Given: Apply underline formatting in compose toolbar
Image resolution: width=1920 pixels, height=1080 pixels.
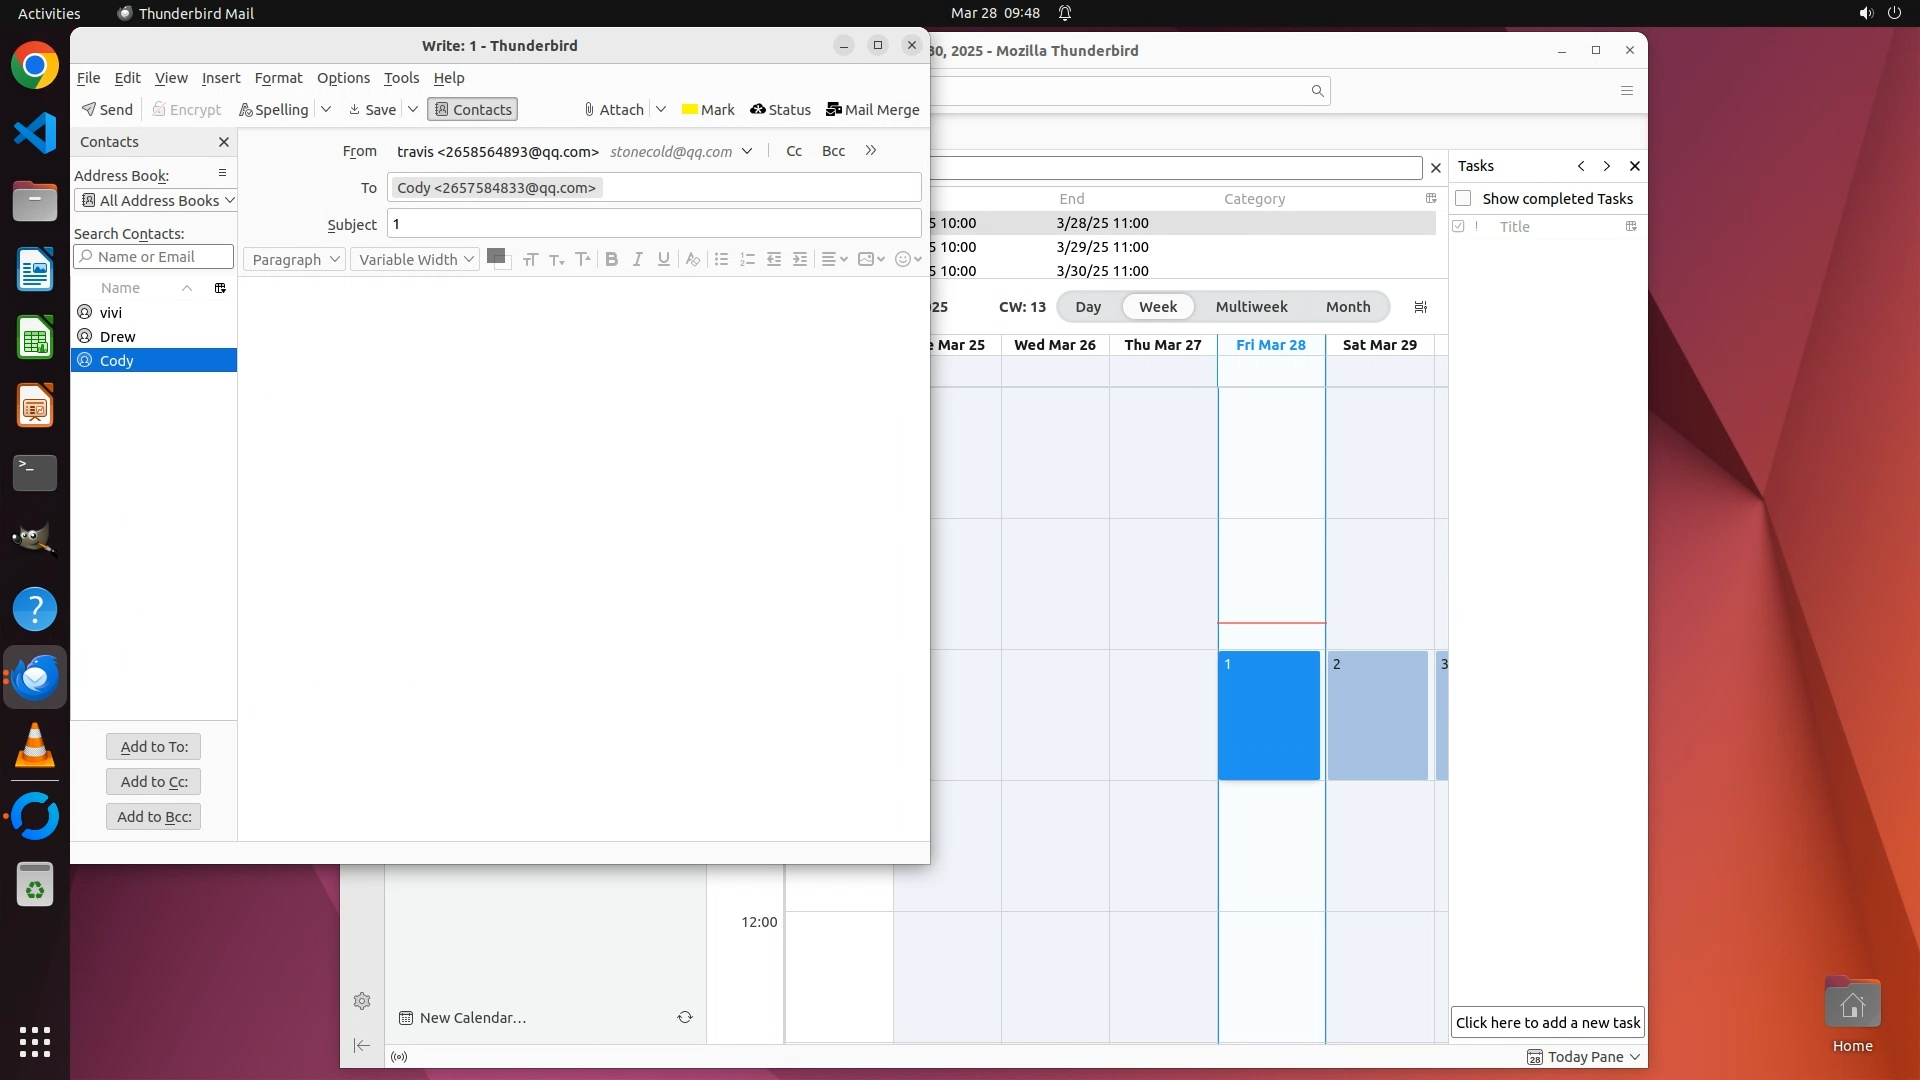Looking at the screenshot, I should (663, 260).
